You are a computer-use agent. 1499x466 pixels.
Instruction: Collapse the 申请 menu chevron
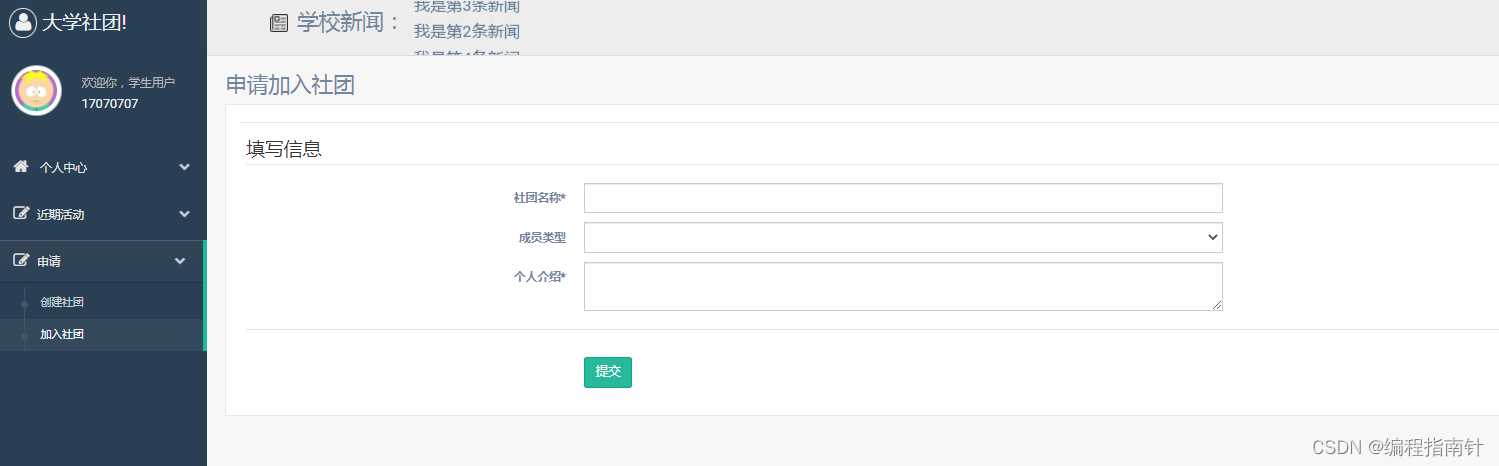[x=180, y=261]
